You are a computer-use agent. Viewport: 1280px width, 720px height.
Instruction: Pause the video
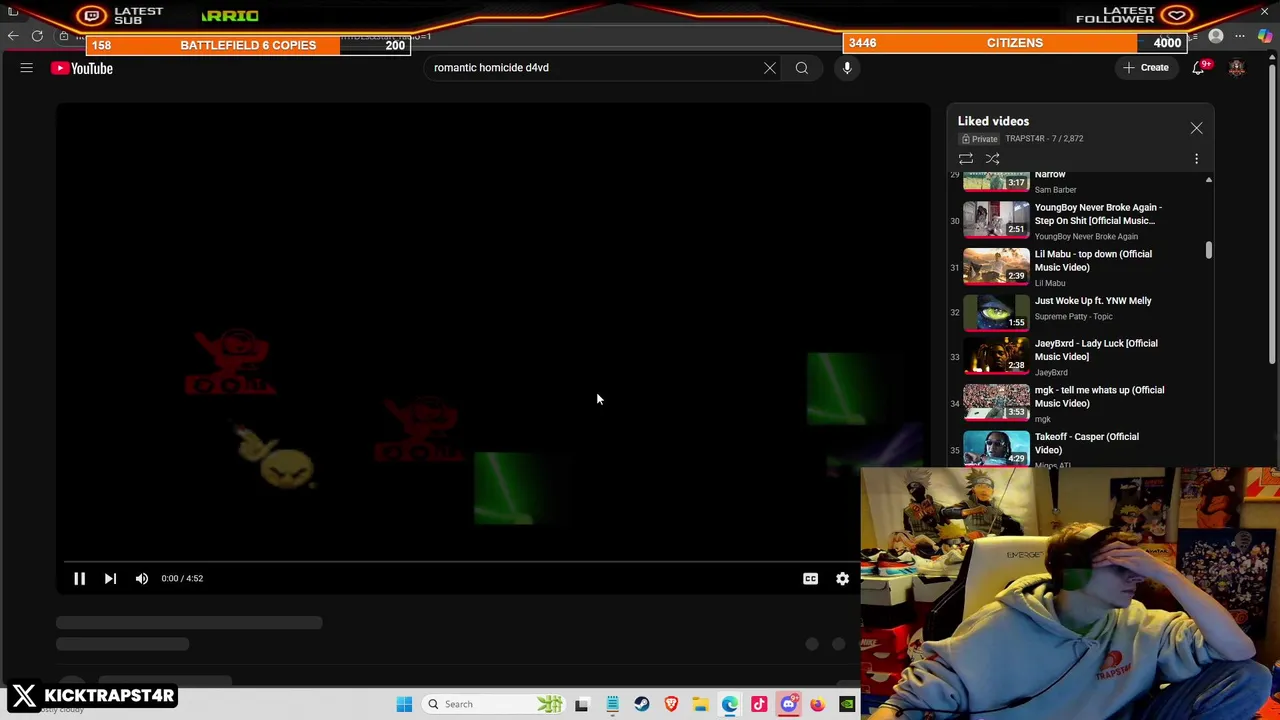pyautogui.click(x=79, y=578)
